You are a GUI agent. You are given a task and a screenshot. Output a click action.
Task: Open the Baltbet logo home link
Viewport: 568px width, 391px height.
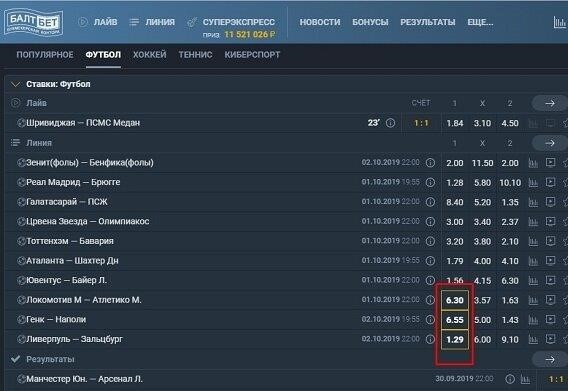point(33,22)
